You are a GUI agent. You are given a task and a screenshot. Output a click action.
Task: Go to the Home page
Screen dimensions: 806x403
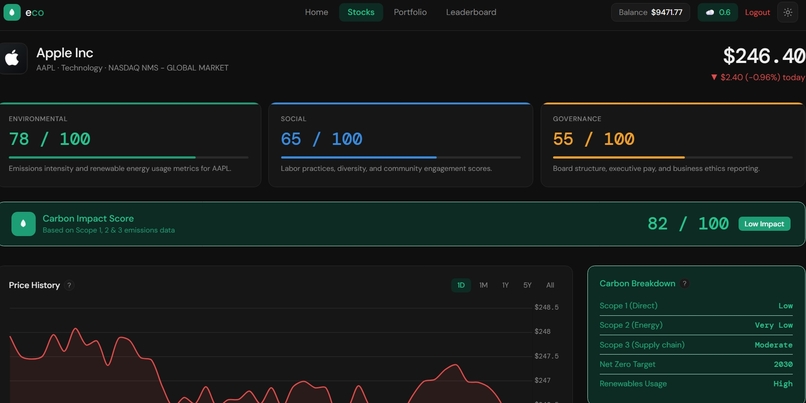(x=316, y=12)
